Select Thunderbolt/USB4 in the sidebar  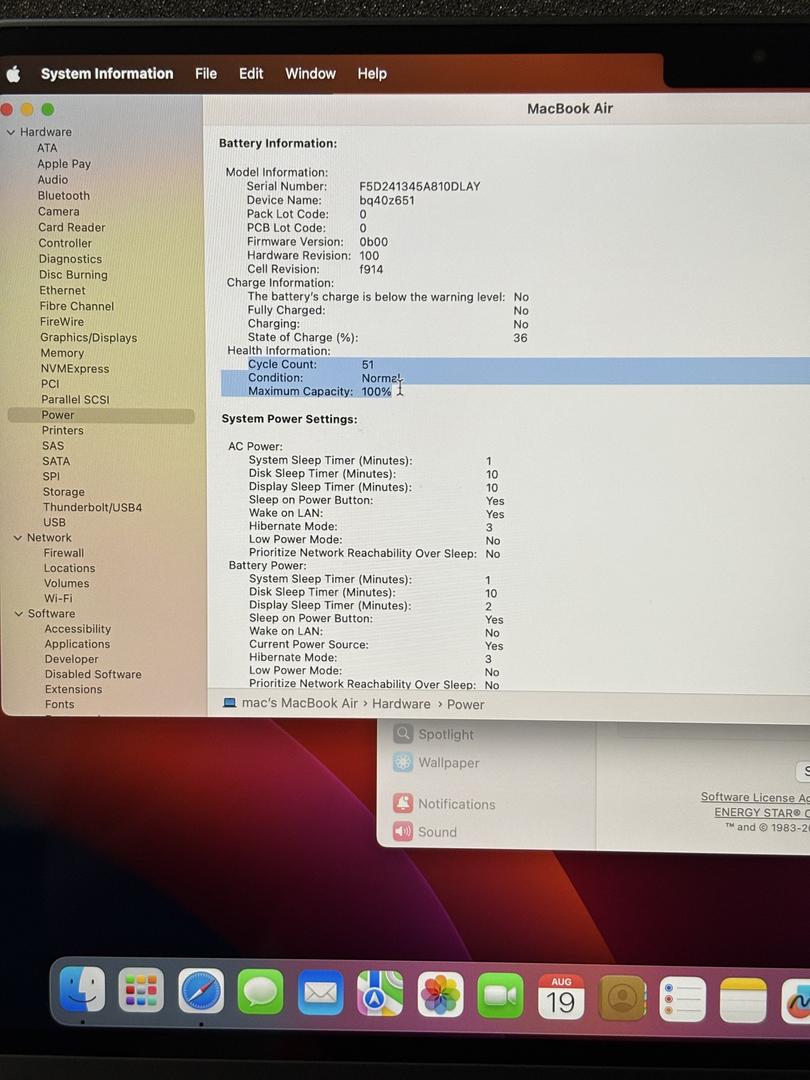92,508
